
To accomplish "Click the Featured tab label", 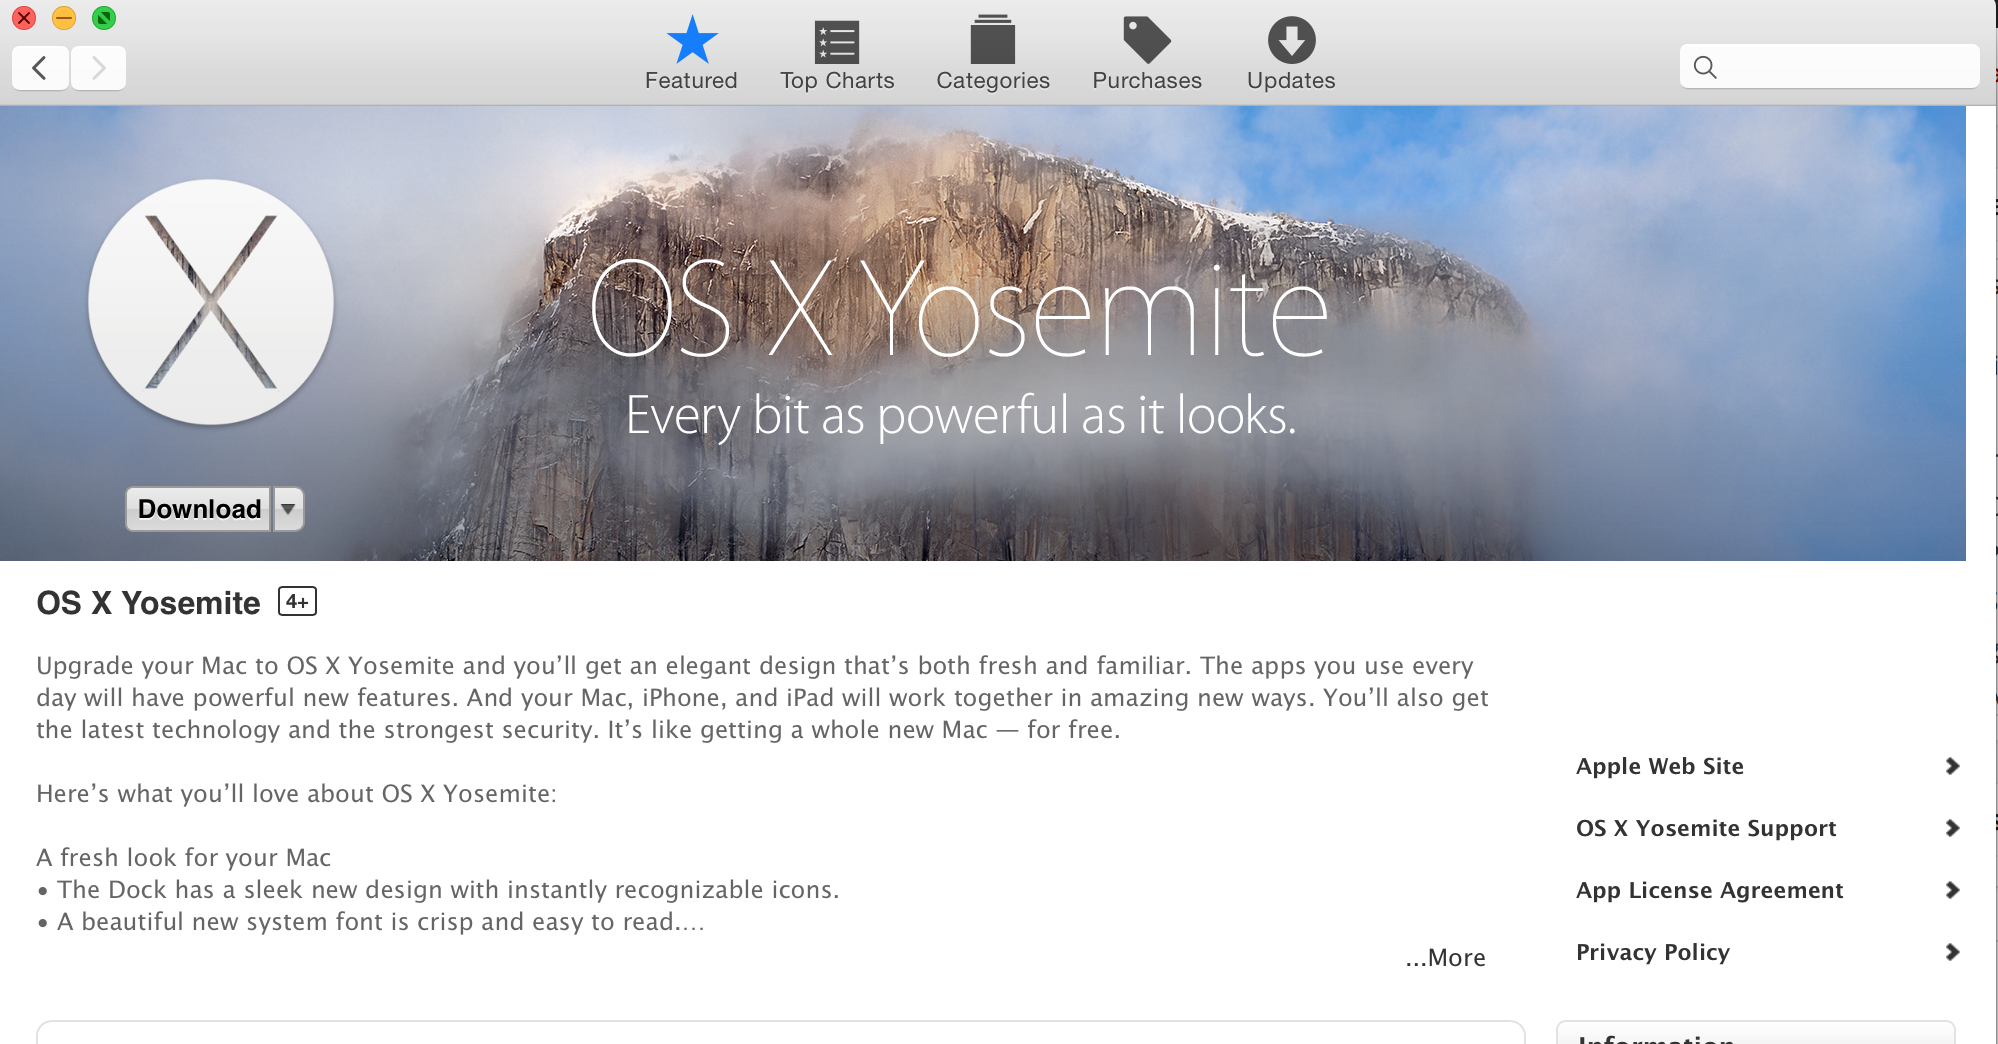I will click(691, 81).
